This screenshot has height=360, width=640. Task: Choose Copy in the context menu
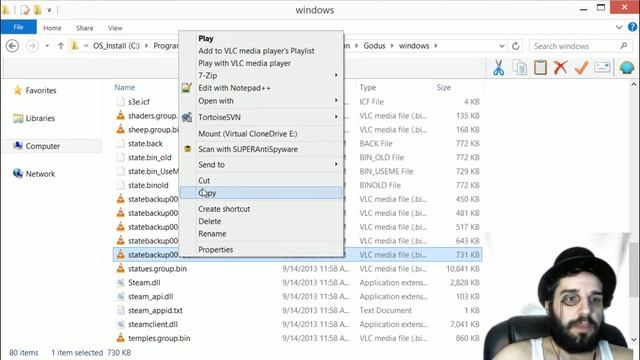point(261,193)
